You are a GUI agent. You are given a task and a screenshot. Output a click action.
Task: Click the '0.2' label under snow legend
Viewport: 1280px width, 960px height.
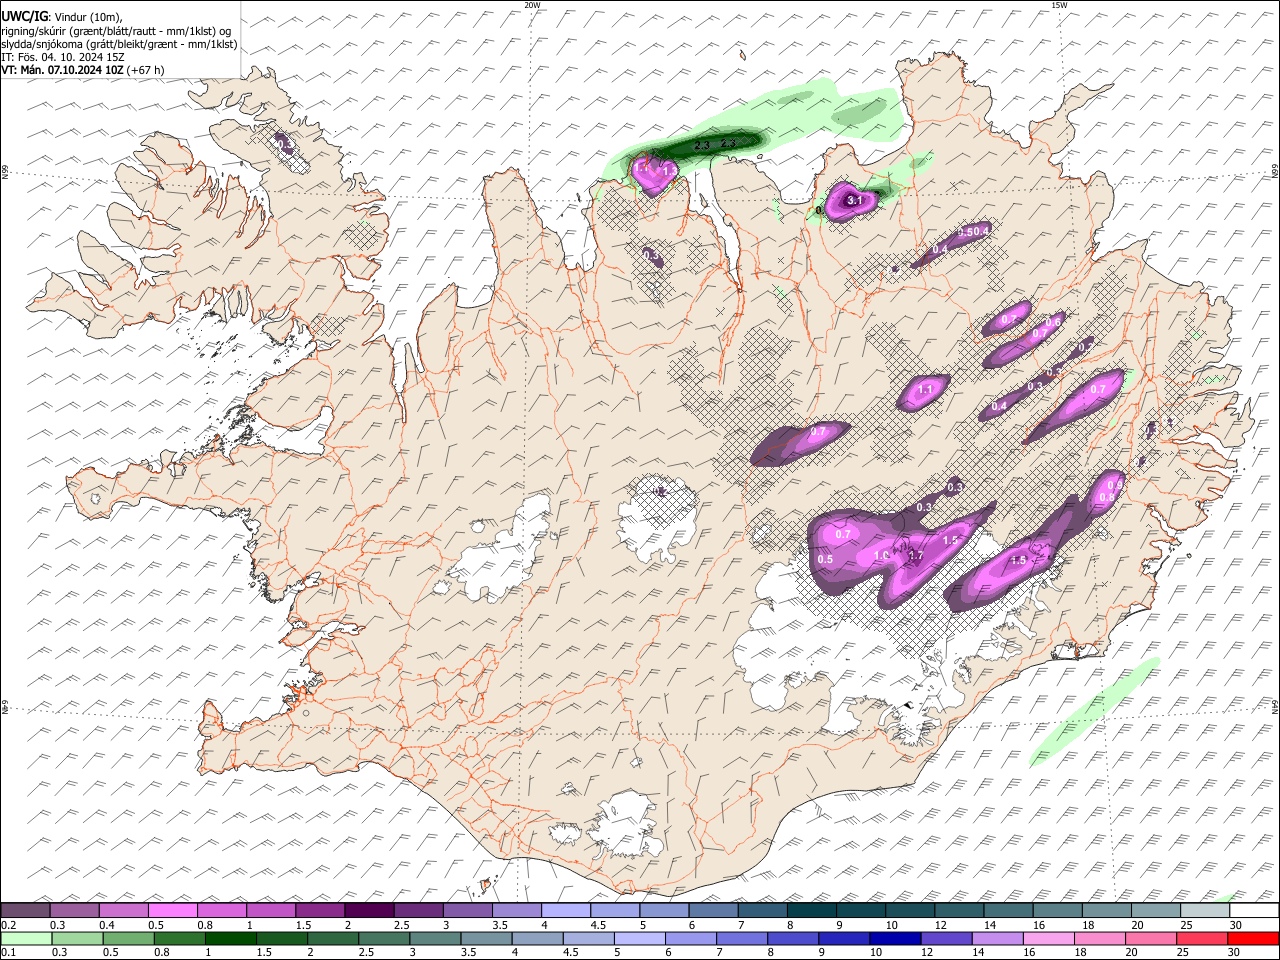[7, 924]
